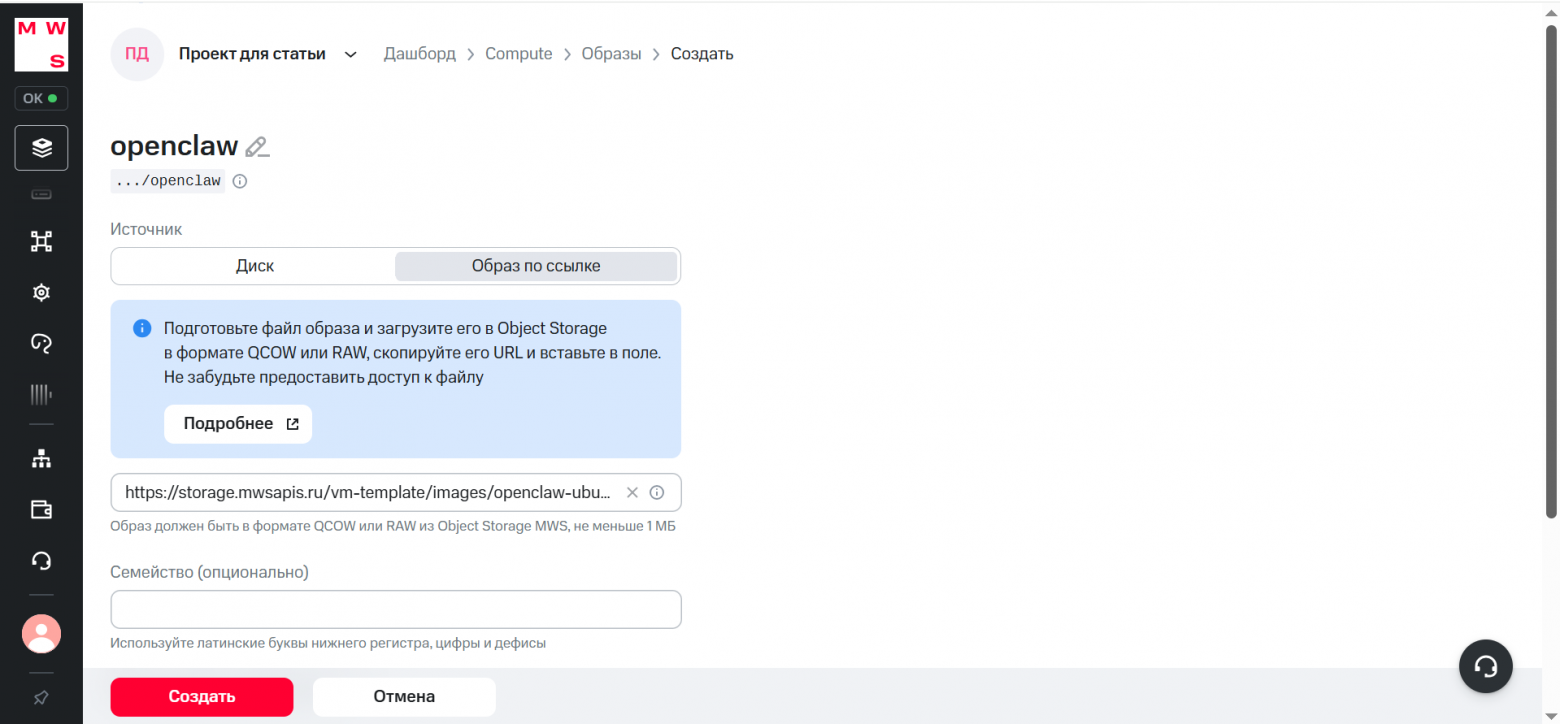Select the Образ по ссылке source option
The image size is (1560, 724).
(536, 265)
